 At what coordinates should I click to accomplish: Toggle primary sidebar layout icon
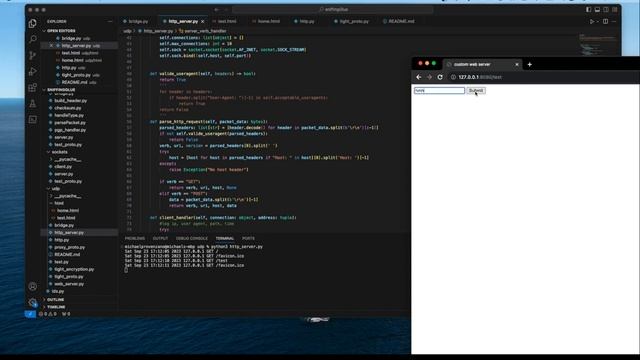tap(589, 9)
